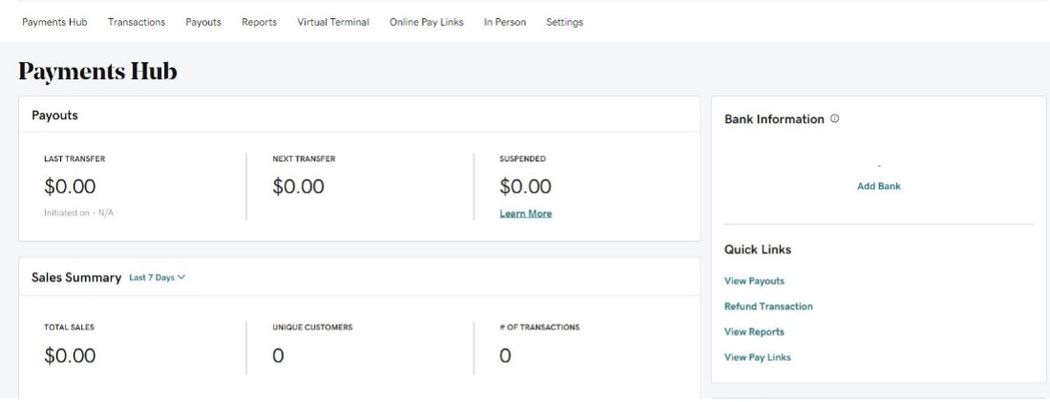
Task: Open the View Reports quick link
Action: pyautogui.click(x=754, y=332)
